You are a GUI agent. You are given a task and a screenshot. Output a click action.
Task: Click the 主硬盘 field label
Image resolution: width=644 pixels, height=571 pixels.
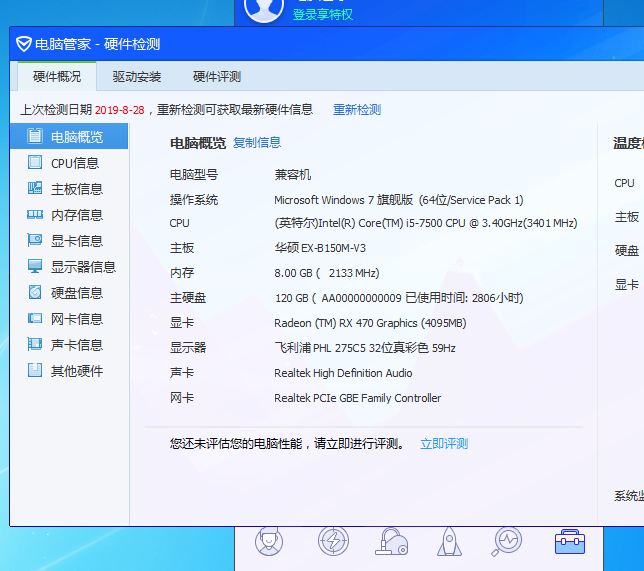pos(188,298)
